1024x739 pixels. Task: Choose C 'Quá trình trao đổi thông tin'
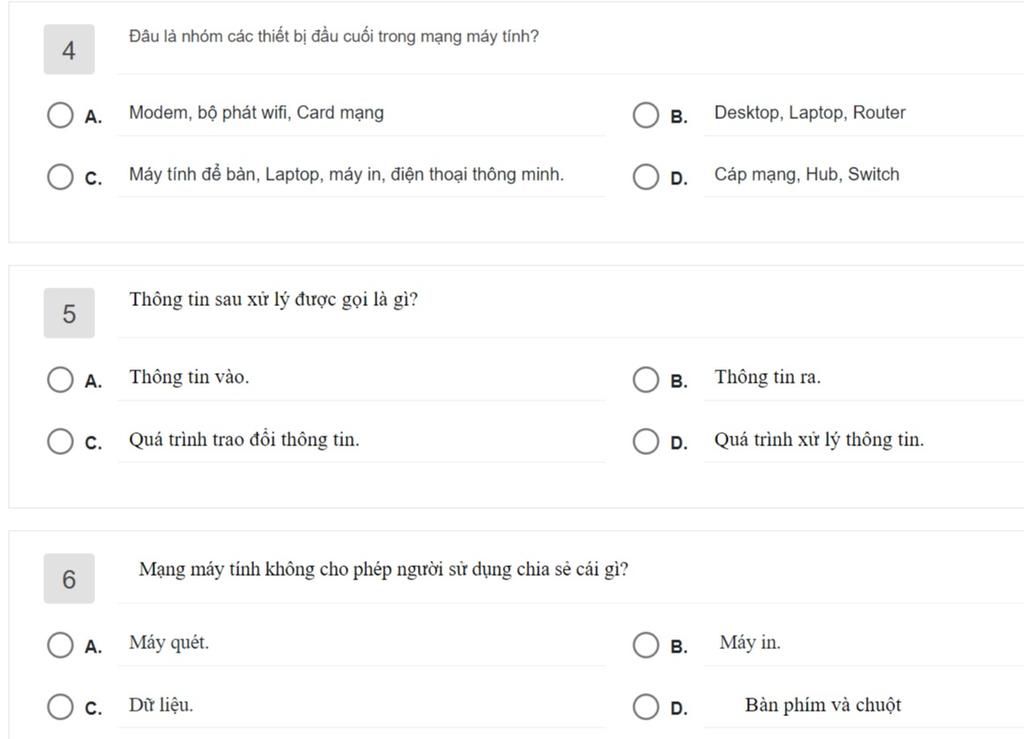[x=60, y=441]
